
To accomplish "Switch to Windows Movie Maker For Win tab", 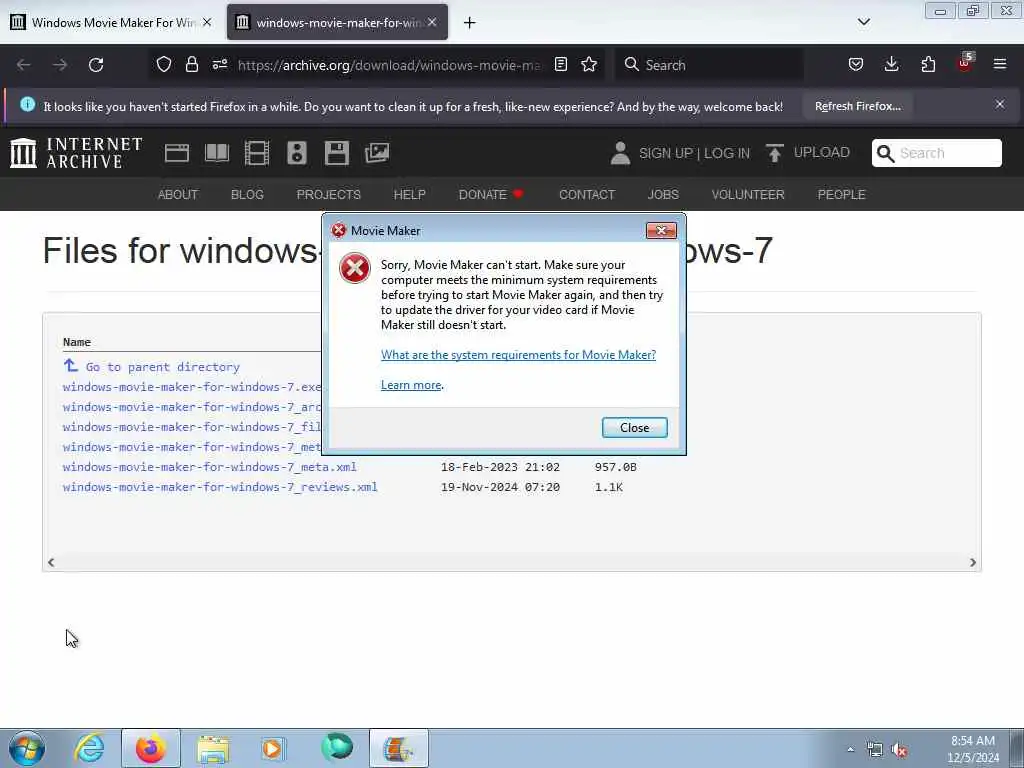I will [112, 22].
